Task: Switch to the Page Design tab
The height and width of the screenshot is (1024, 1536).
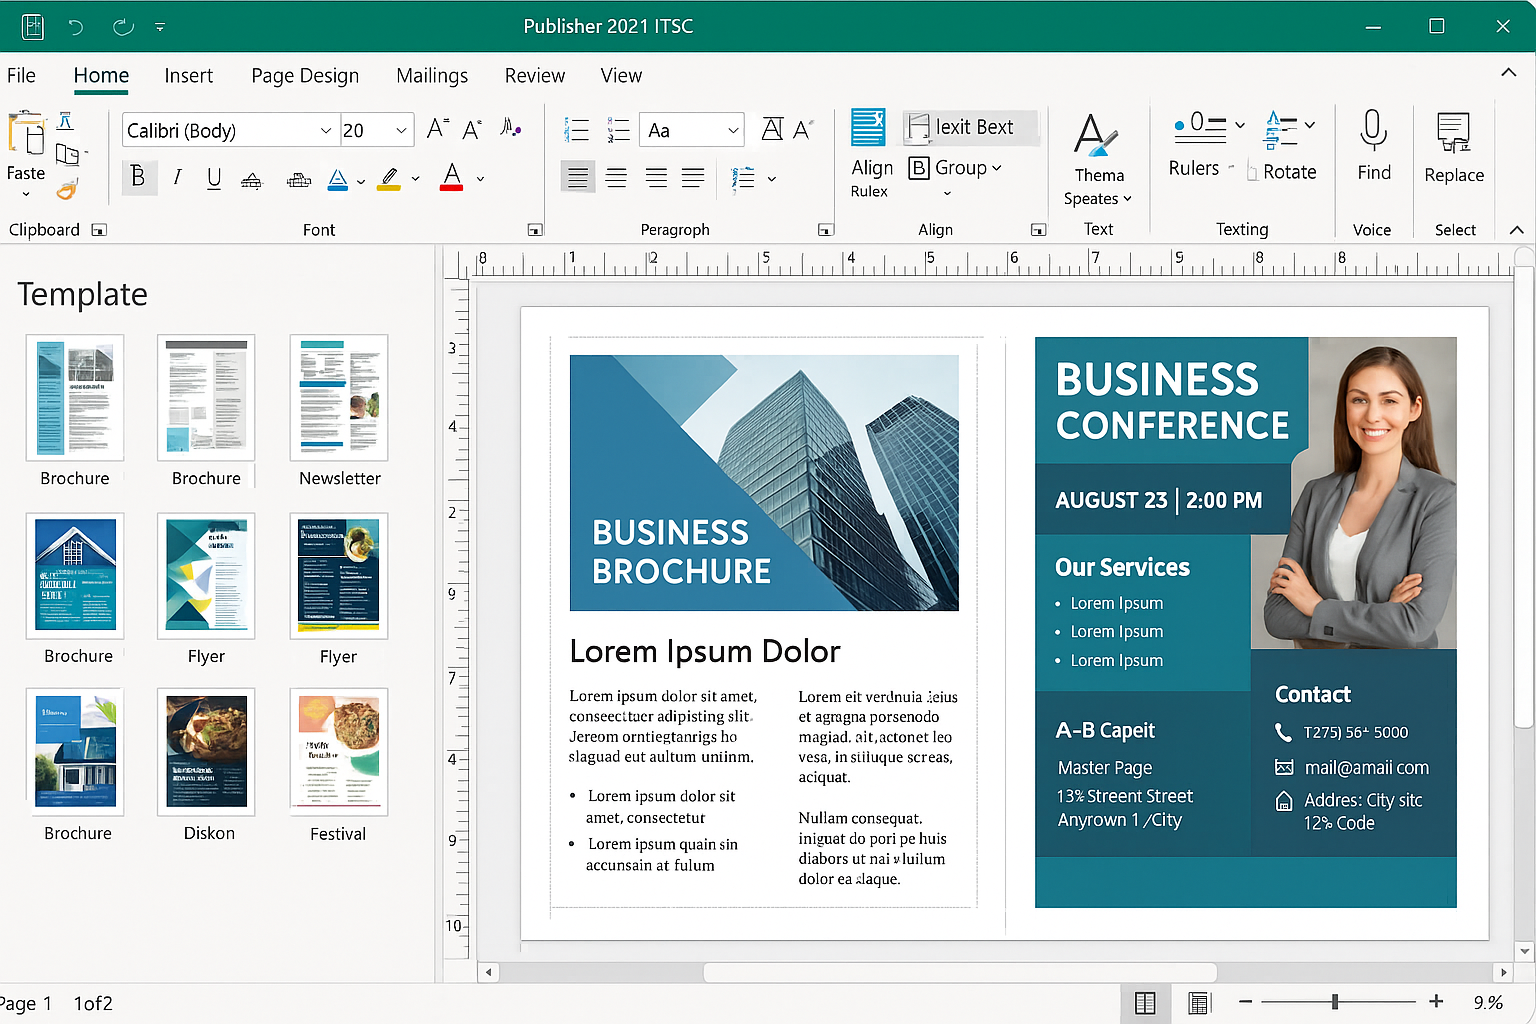Action: (x=305, y=76)
